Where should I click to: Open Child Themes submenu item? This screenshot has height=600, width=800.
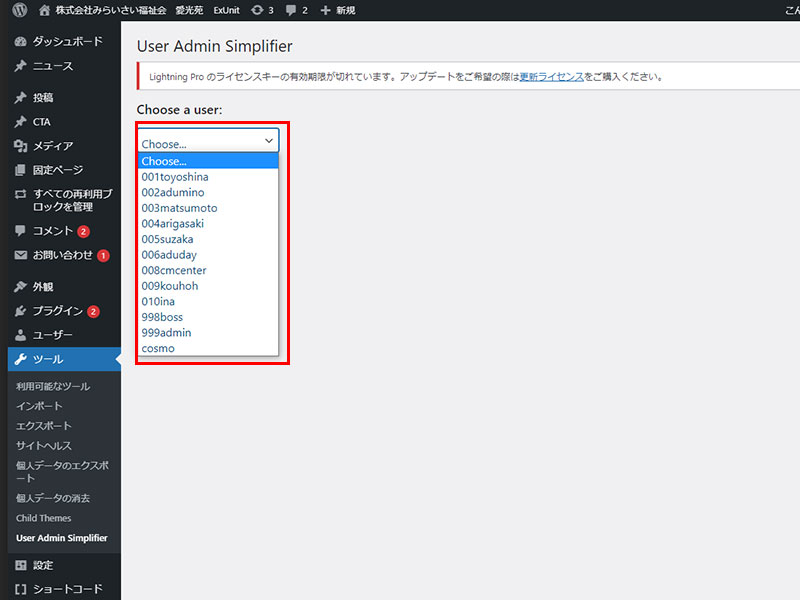coord(44,518)
